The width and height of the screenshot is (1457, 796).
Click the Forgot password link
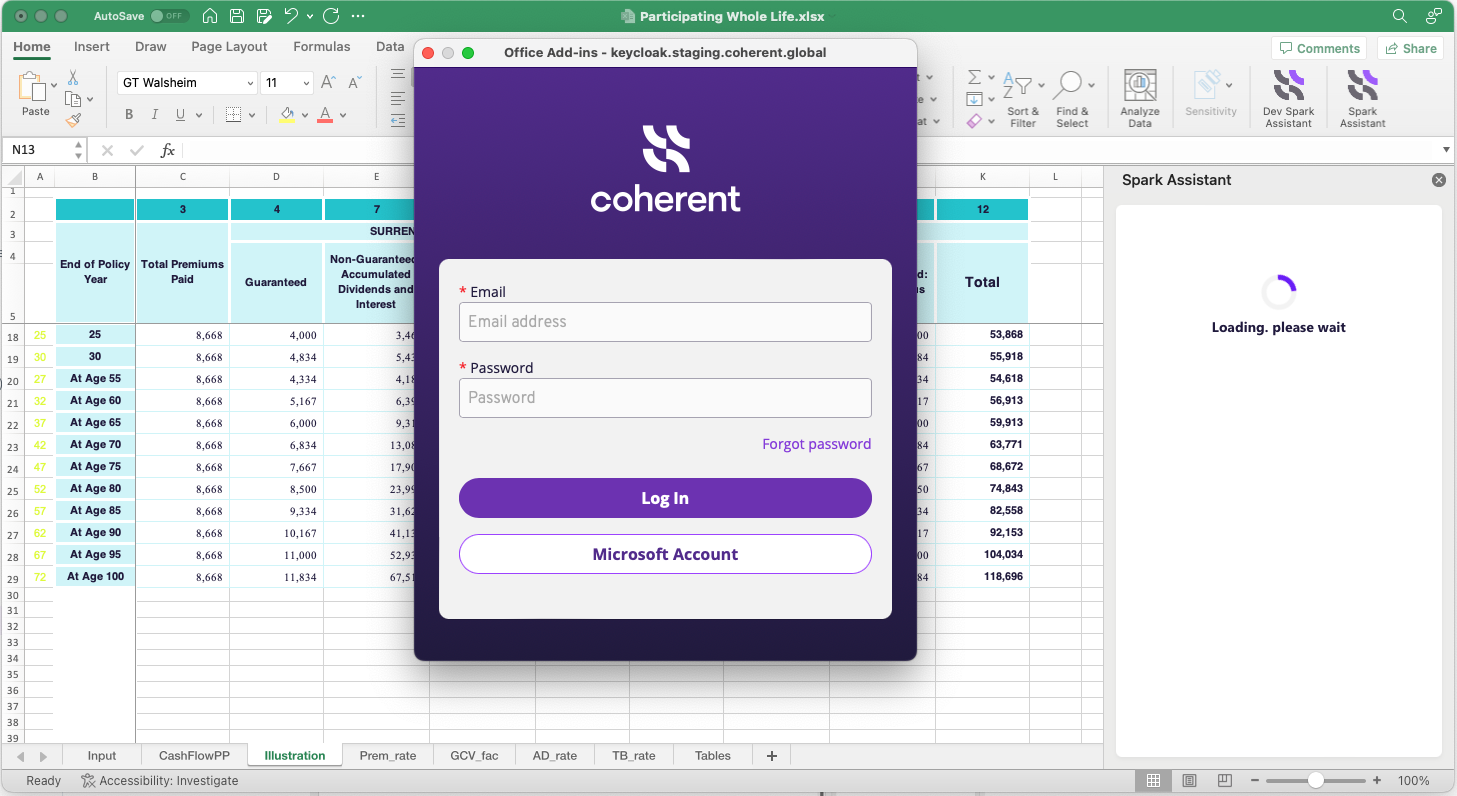click(816, 444)
